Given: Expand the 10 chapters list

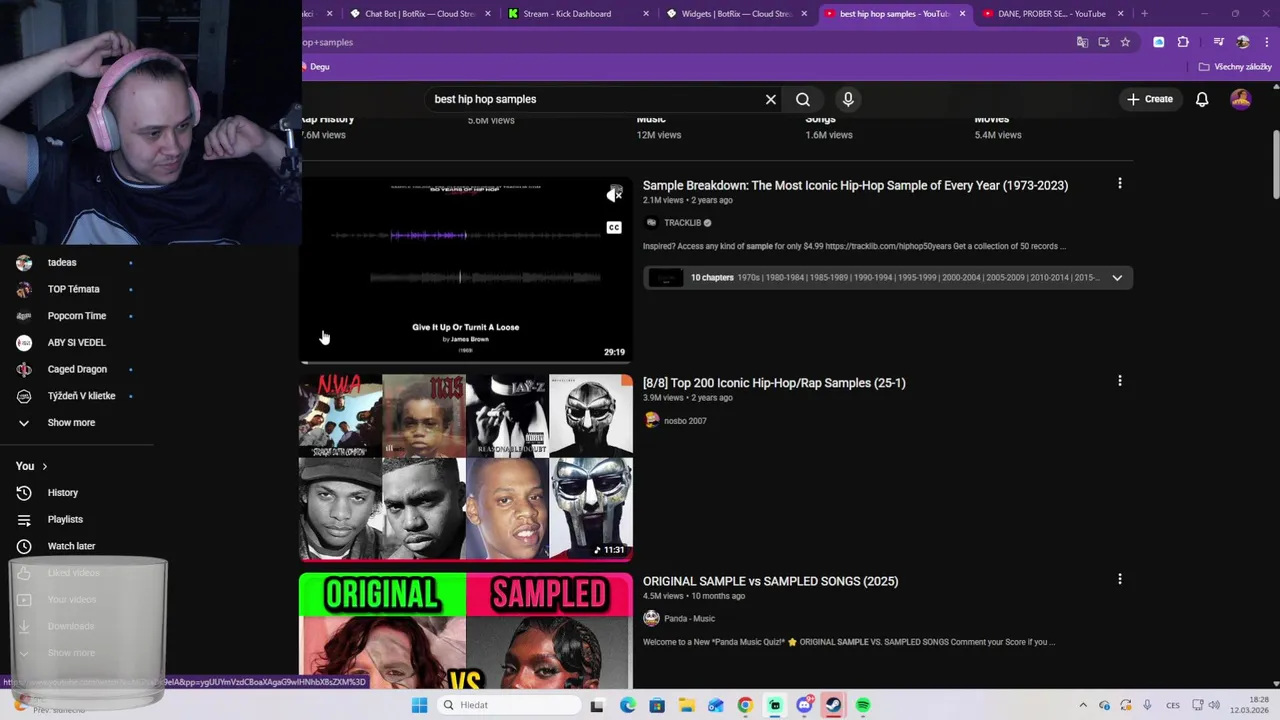Looking at the screenshot, I should pos(1117,277).
